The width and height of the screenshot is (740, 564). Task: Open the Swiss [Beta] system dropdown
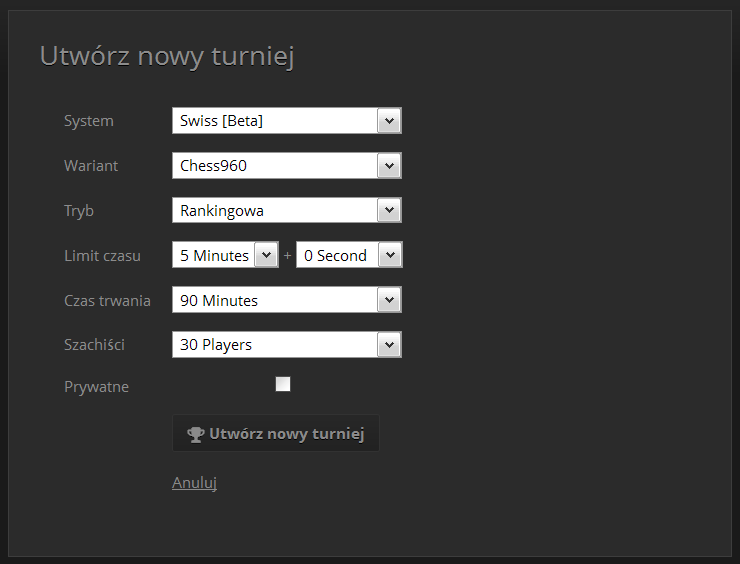pyautogui.click(x=287, y=121)
